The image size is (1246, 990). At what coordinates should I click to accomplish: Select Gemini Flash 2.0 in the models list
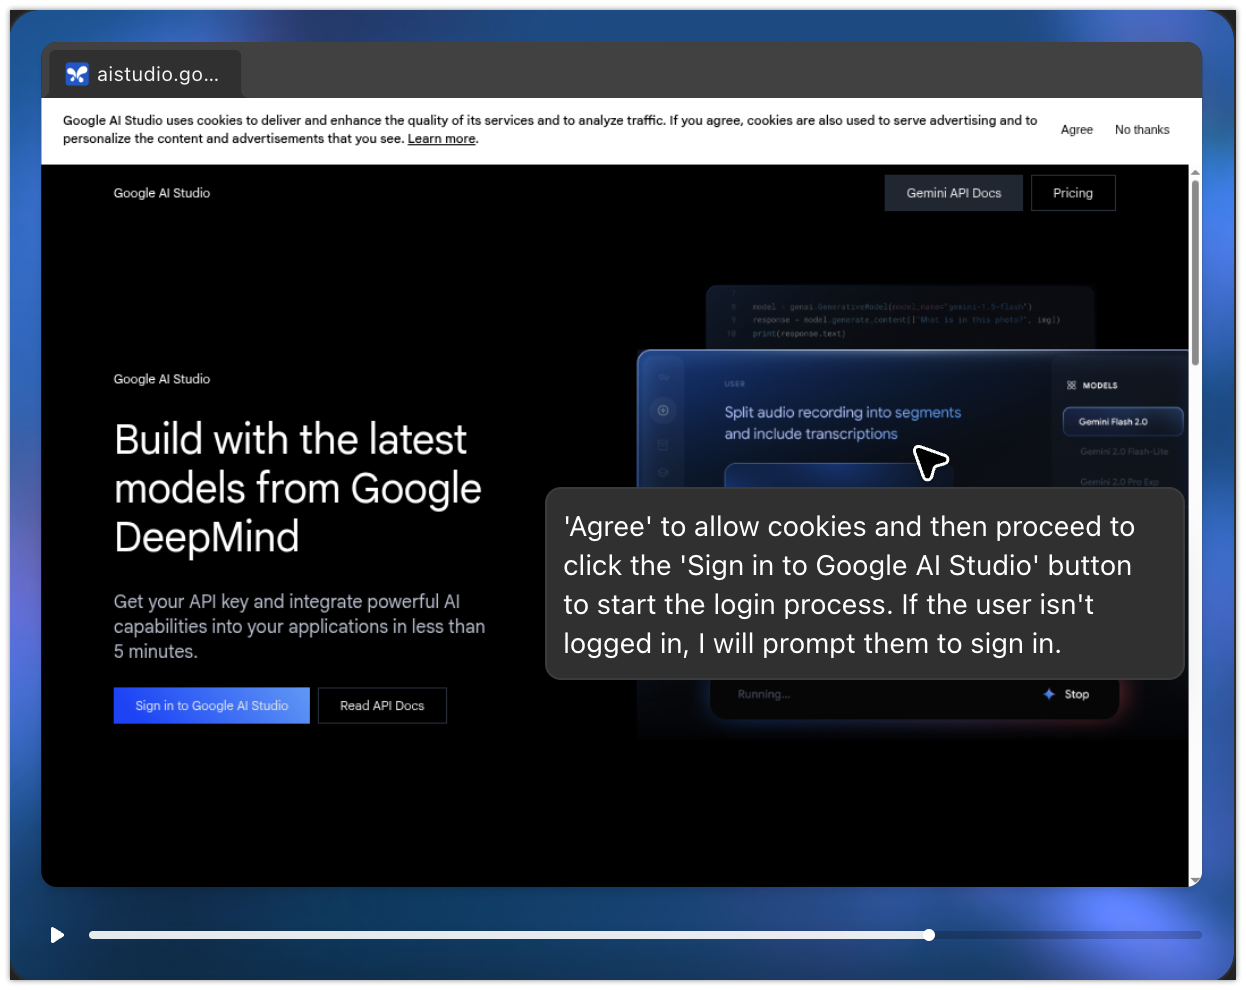pyautogui.click(x=1123, y=422)
